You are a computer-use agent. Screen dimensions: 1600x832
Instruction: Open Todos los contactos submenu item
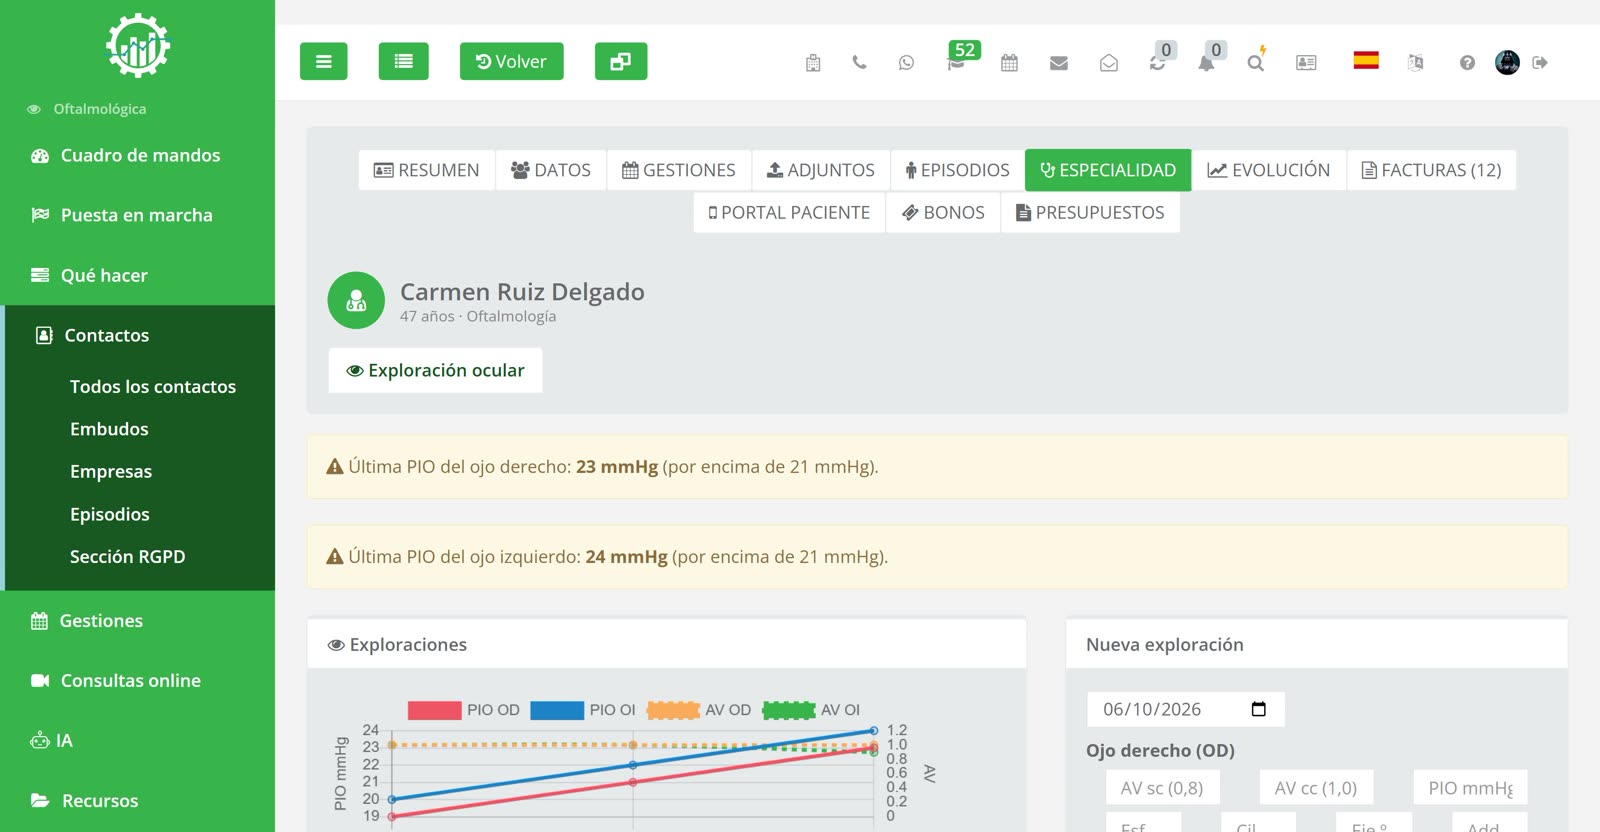pos(153,387)
